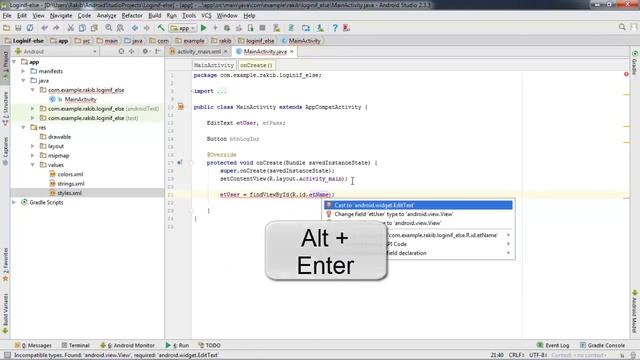Open the Build menu
640x360 pixels.
pyautogui.click(x=154, y=16)
